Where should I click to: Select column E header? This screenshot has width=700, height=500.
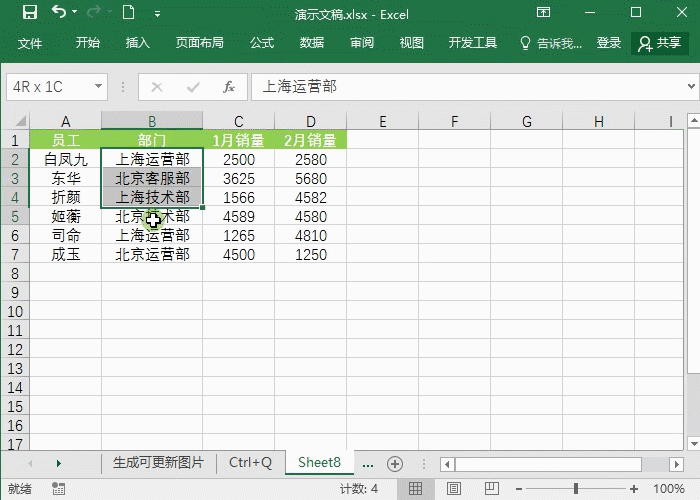point(383,121)
